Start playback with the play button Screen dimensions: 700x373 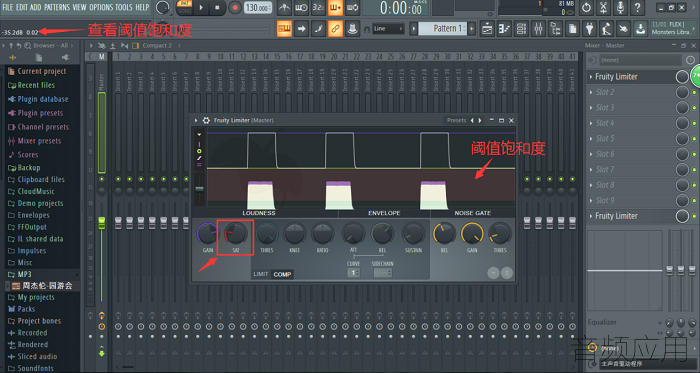[201, 8]
